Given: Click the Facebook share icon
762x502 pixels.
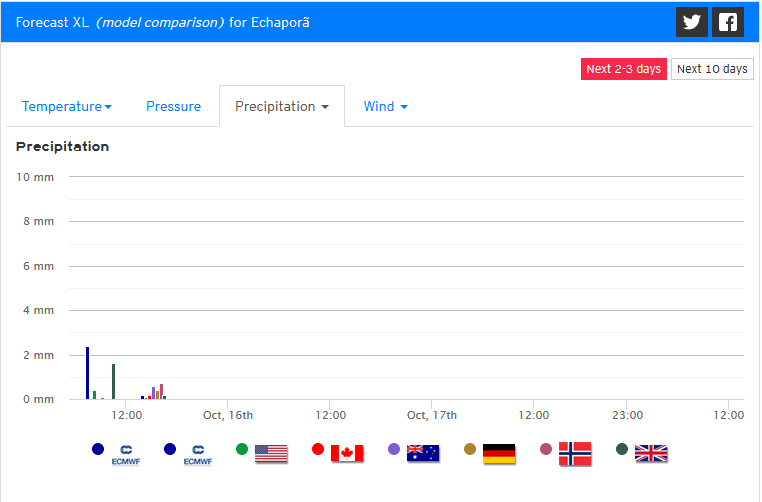Looking at the screenshot, I should (x=728, y=22).
